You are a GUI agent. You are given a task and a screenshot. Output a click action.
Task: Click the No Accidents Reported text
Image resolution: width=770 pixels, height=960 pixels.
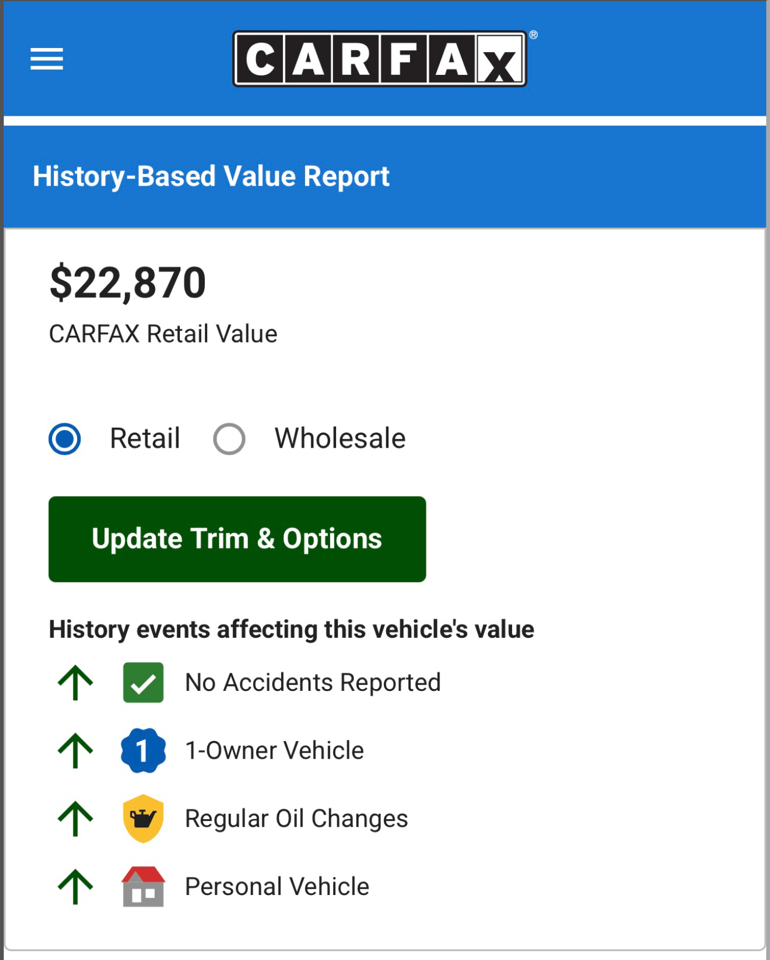pos(312,683)
